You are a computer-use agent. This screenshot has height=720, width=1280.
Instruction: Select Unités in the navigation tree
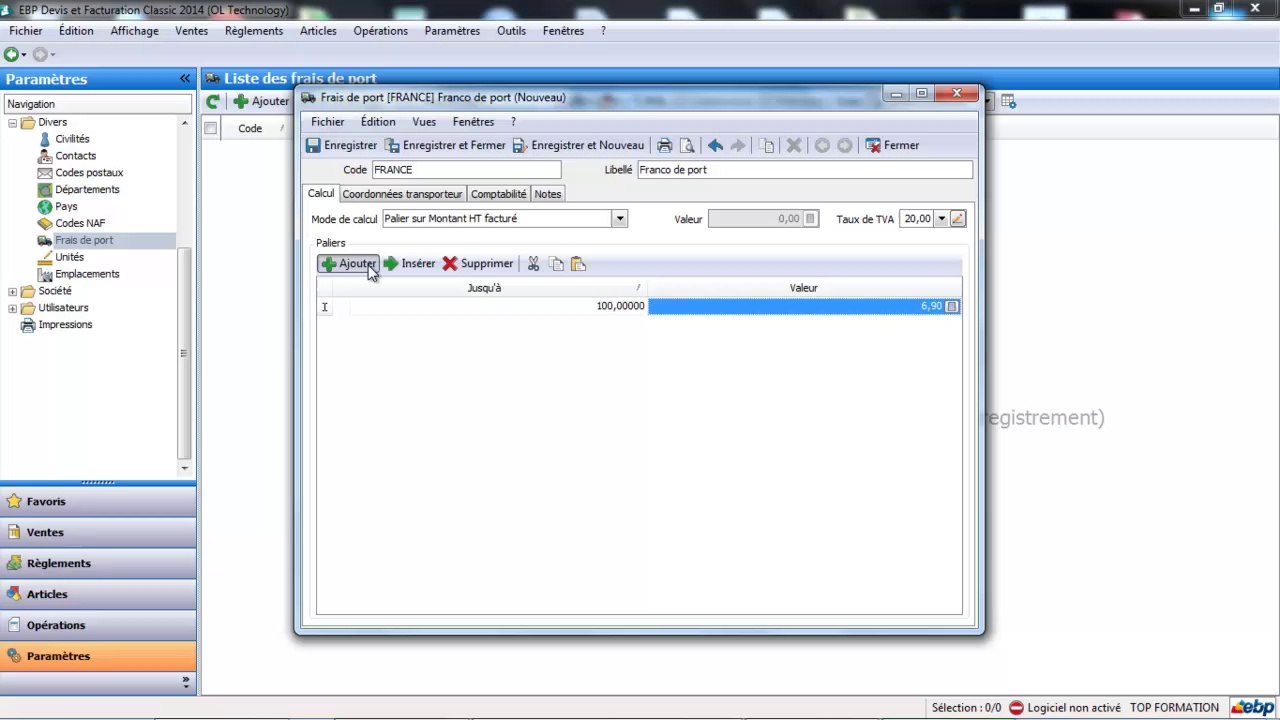[70, 257]
